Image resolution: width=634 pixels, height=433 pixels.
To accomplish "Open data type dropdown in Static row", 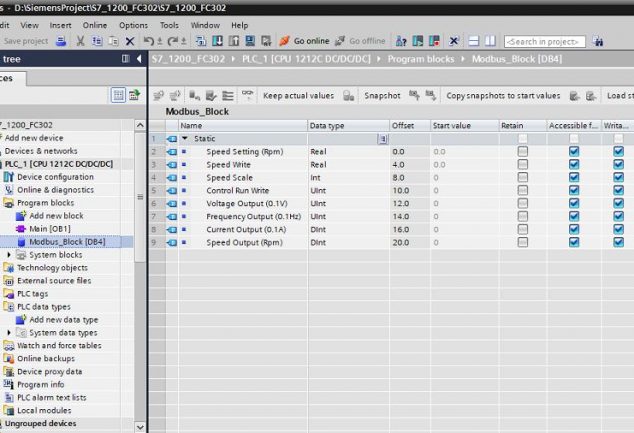I will pyautogui.click(x=383, y=139).
